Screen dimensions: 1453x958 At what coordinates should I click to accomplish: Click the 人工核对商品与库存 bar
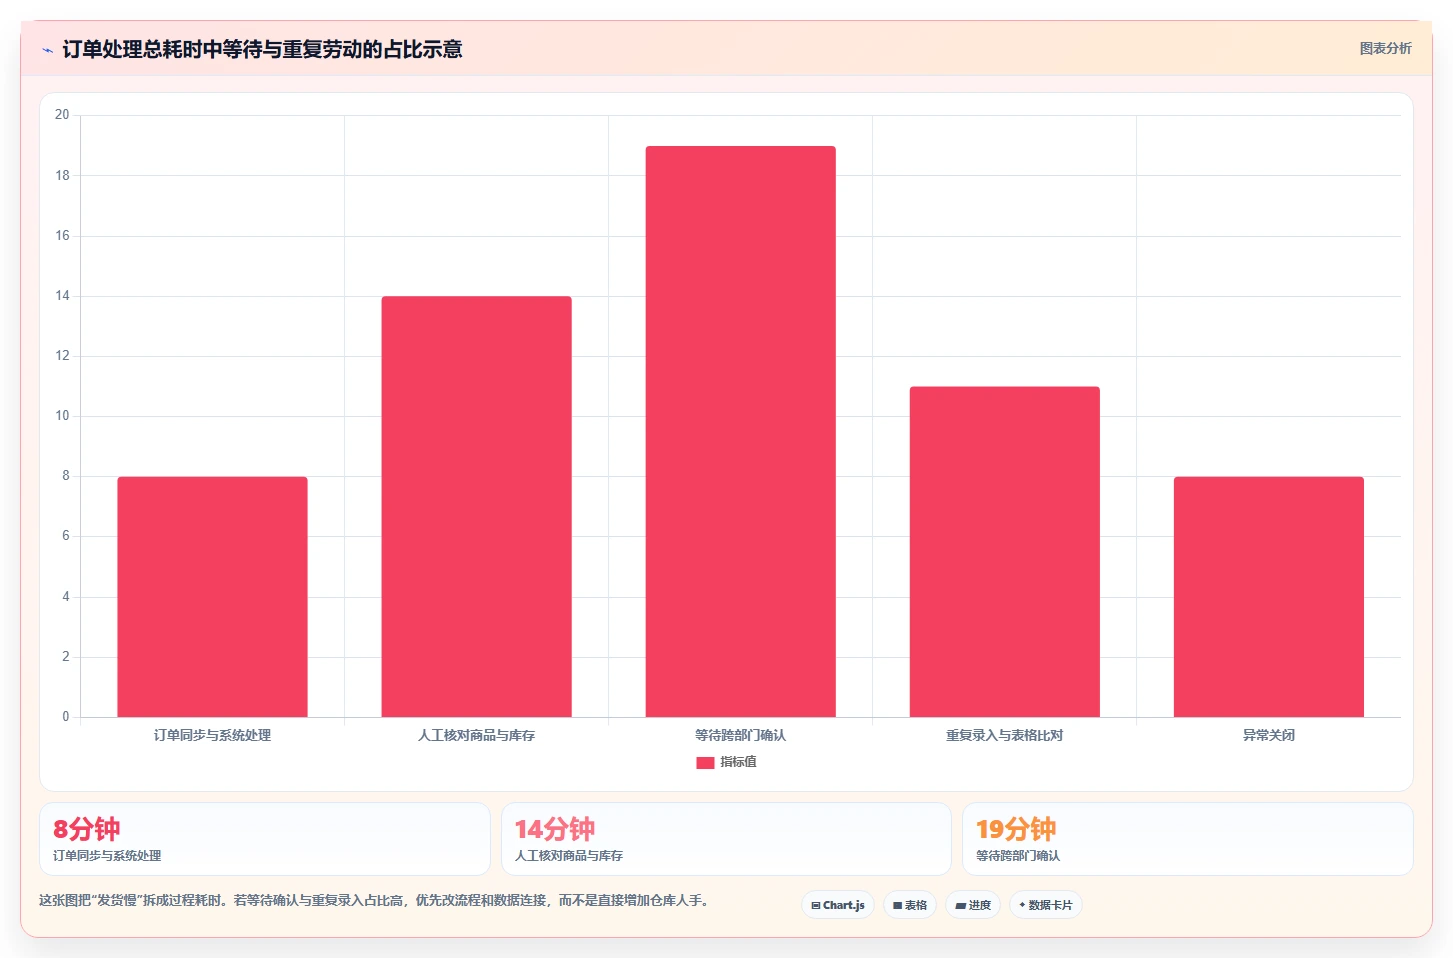476,507
